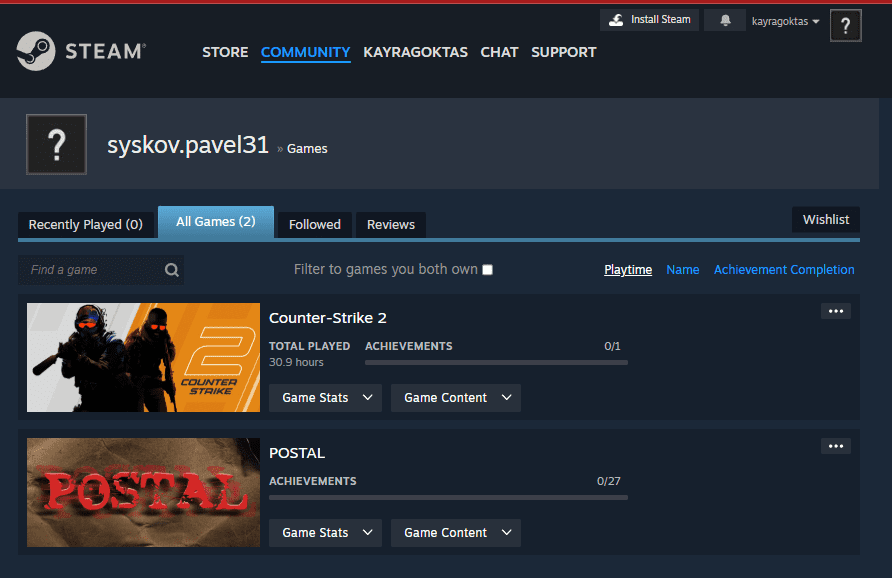Open POSTAL more options menu
The image size is (892, 578).
pos(836,446)
